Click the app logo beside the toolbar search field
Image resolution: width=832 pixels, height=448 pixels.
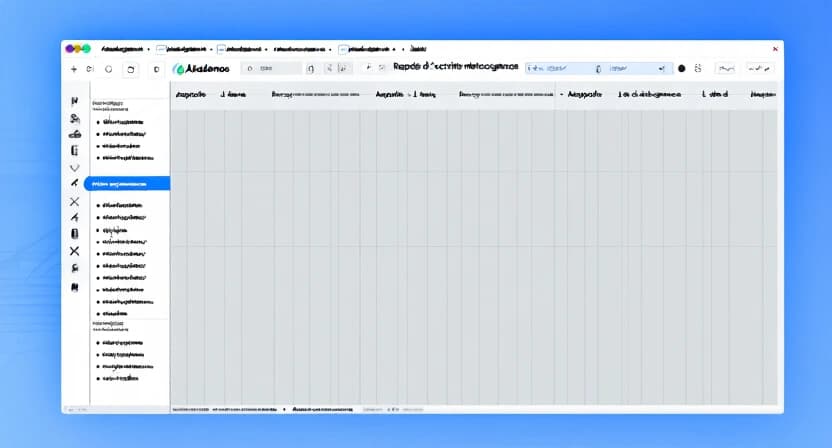[202, 69]
